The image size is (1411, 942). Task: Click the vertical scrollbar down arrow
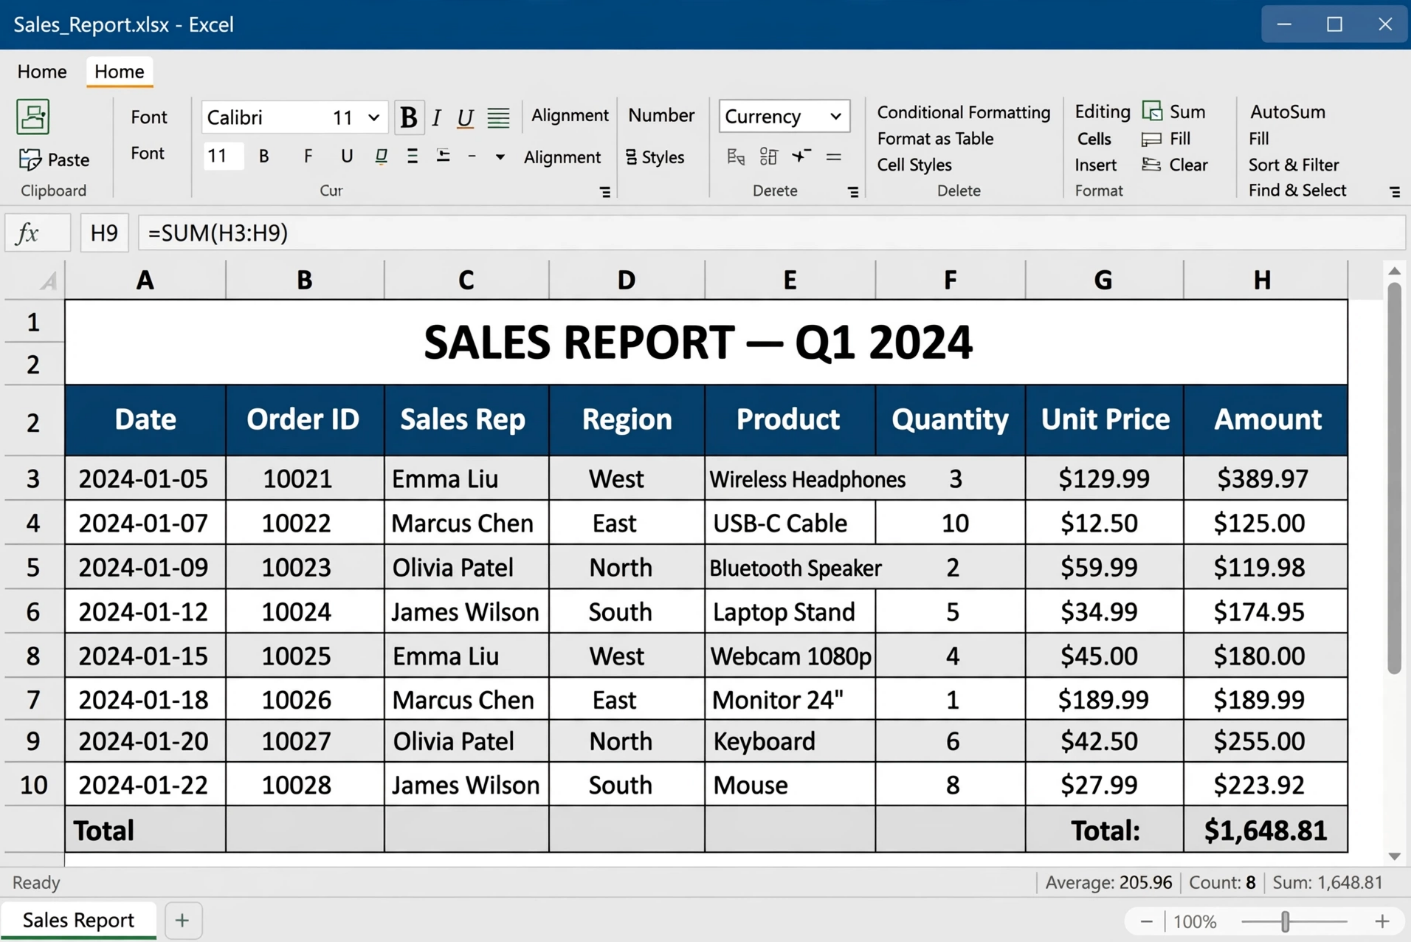[x=1394, y=857]
